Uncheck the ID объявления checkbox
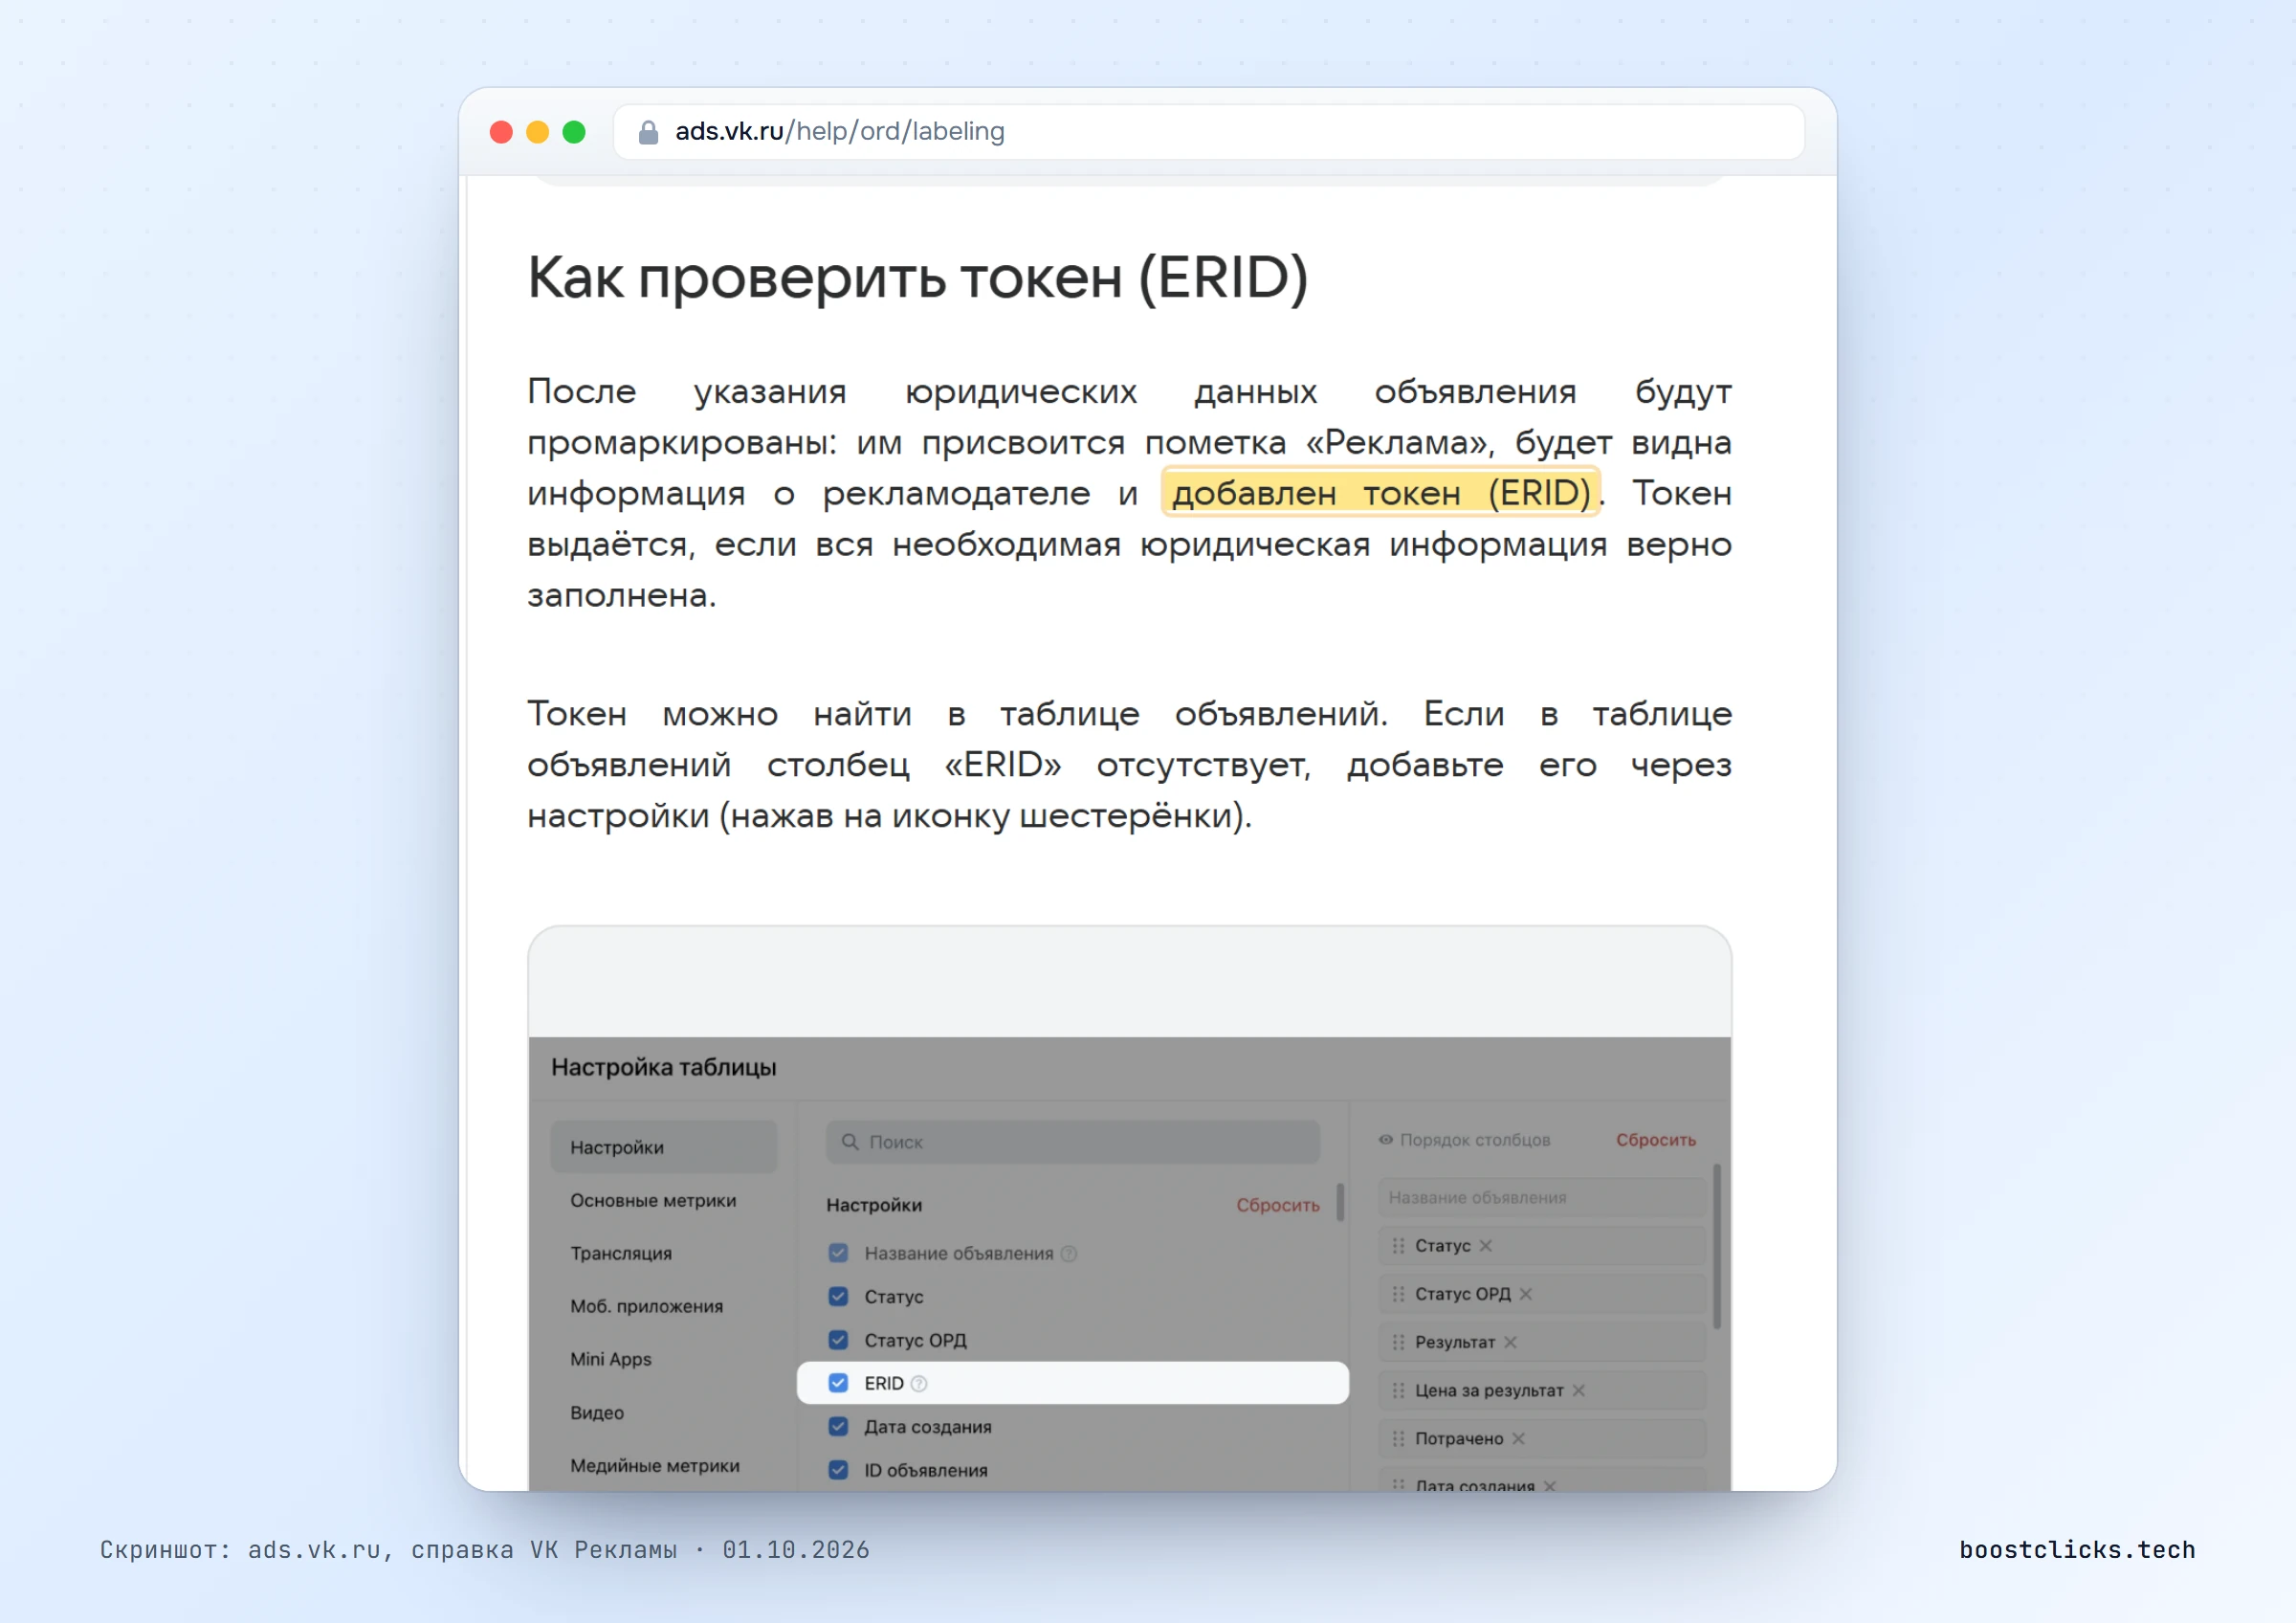Screen dimensions: 2296x1623 838,1469
